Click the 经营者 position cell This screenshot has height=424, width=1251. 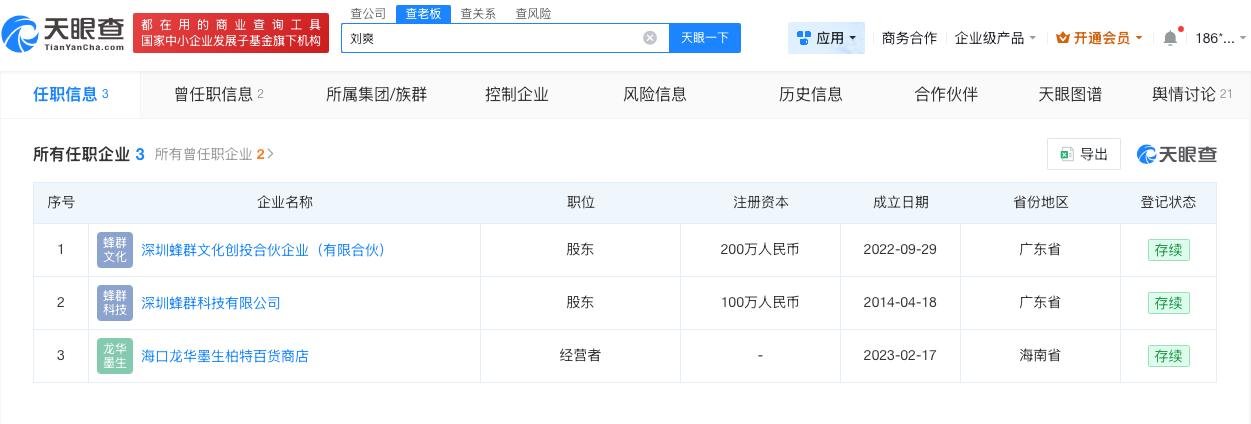(x=580, y=356)
